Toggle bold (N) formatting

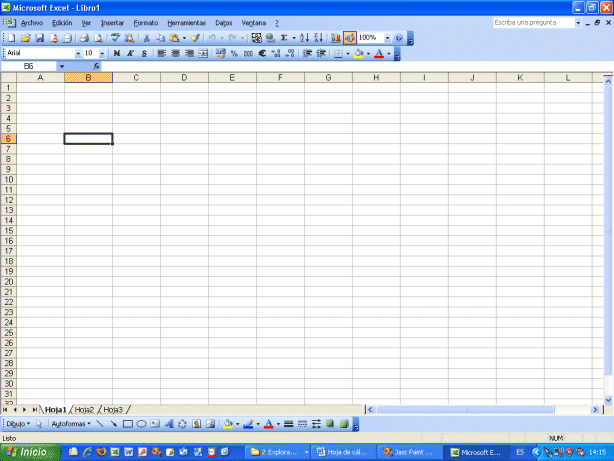tap(116, 54)
